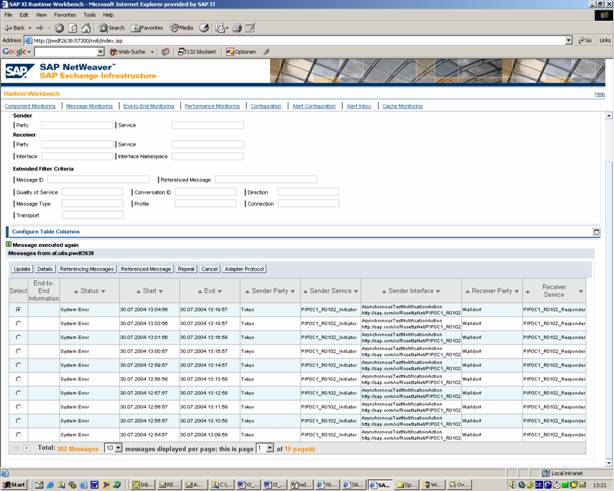Viewport: 614px width, 491px height.
Task: Click the Adapter Protocol button
Action: pyautogui.click(x=244, y=269)
